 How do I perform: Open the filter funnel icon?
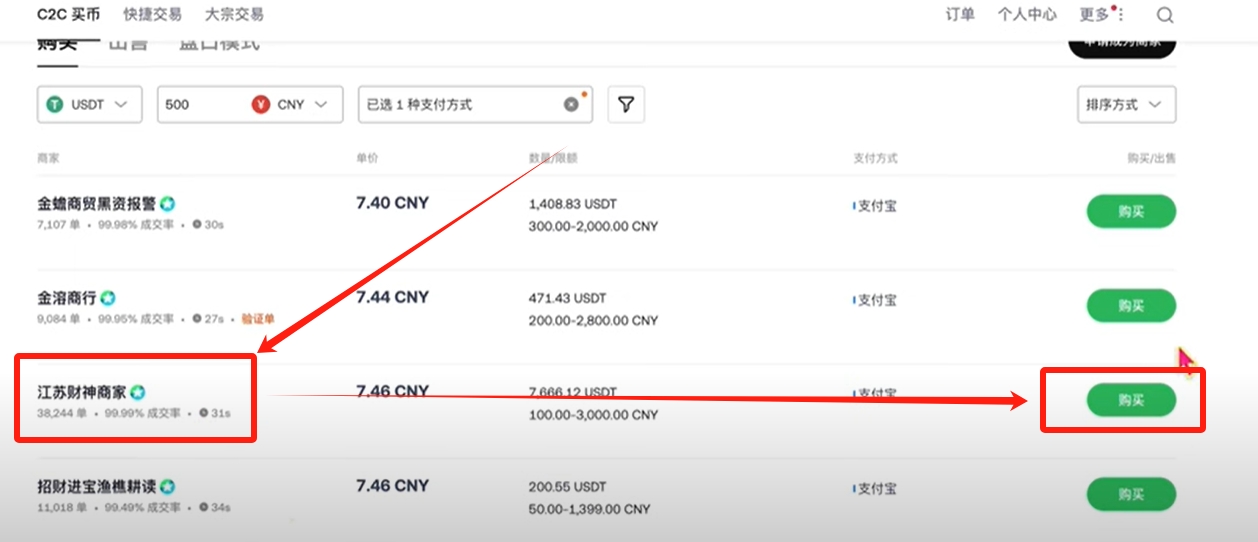coord(626,104)
